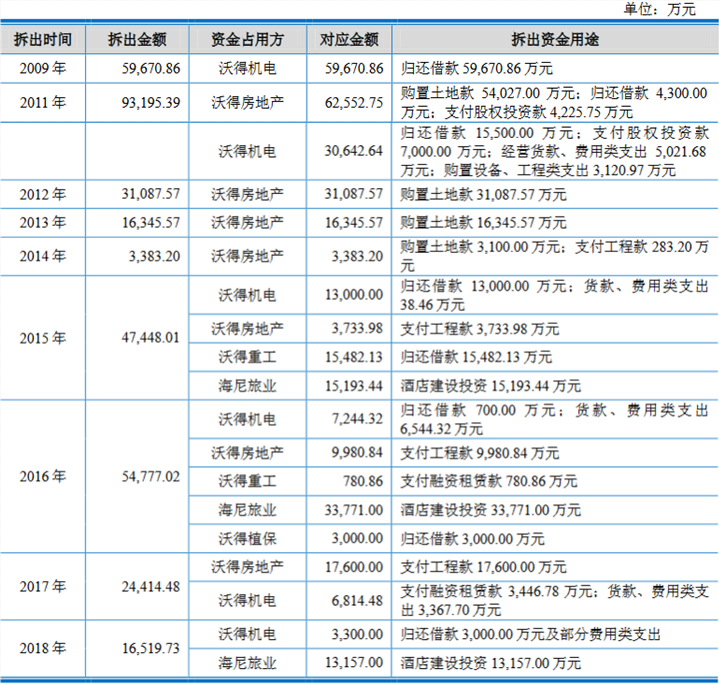Viewport: 719px width, 684px height.
Task: Click the value 30,642.64
Action: pos(354,151)
